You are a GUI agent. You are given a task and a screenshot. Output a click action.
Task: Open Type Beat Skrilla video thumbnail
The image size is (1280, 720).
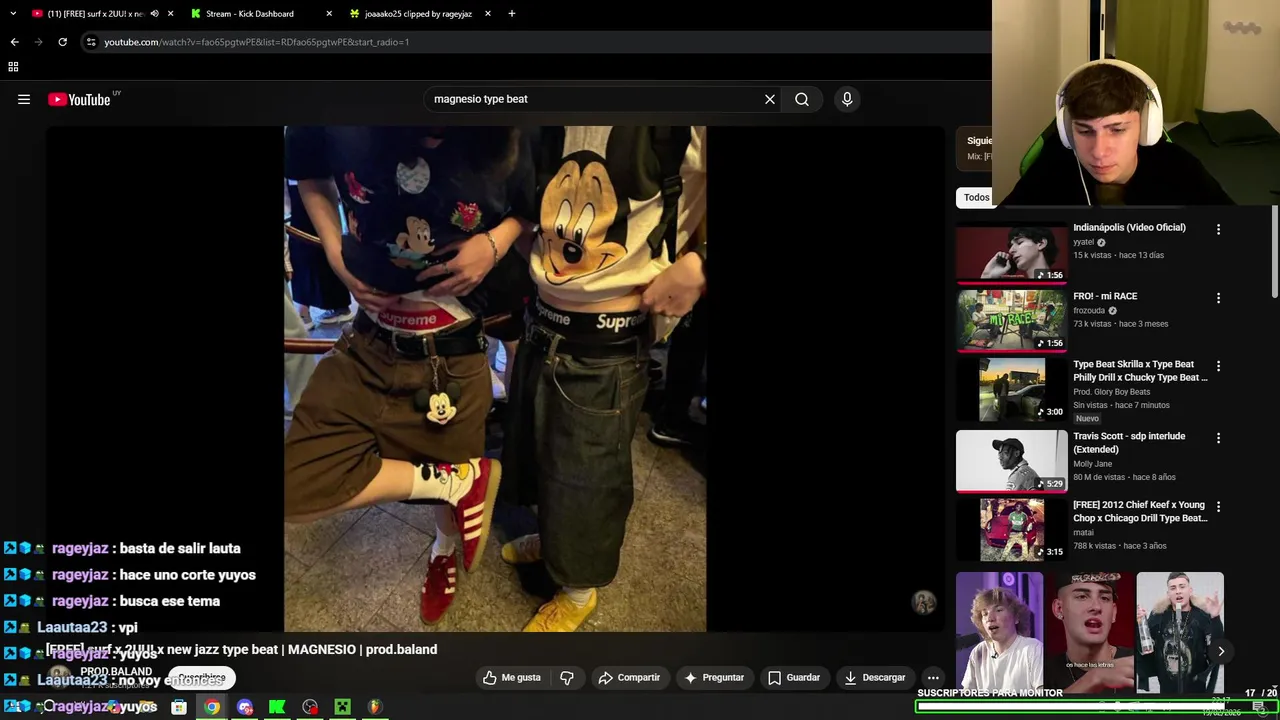1011,389
